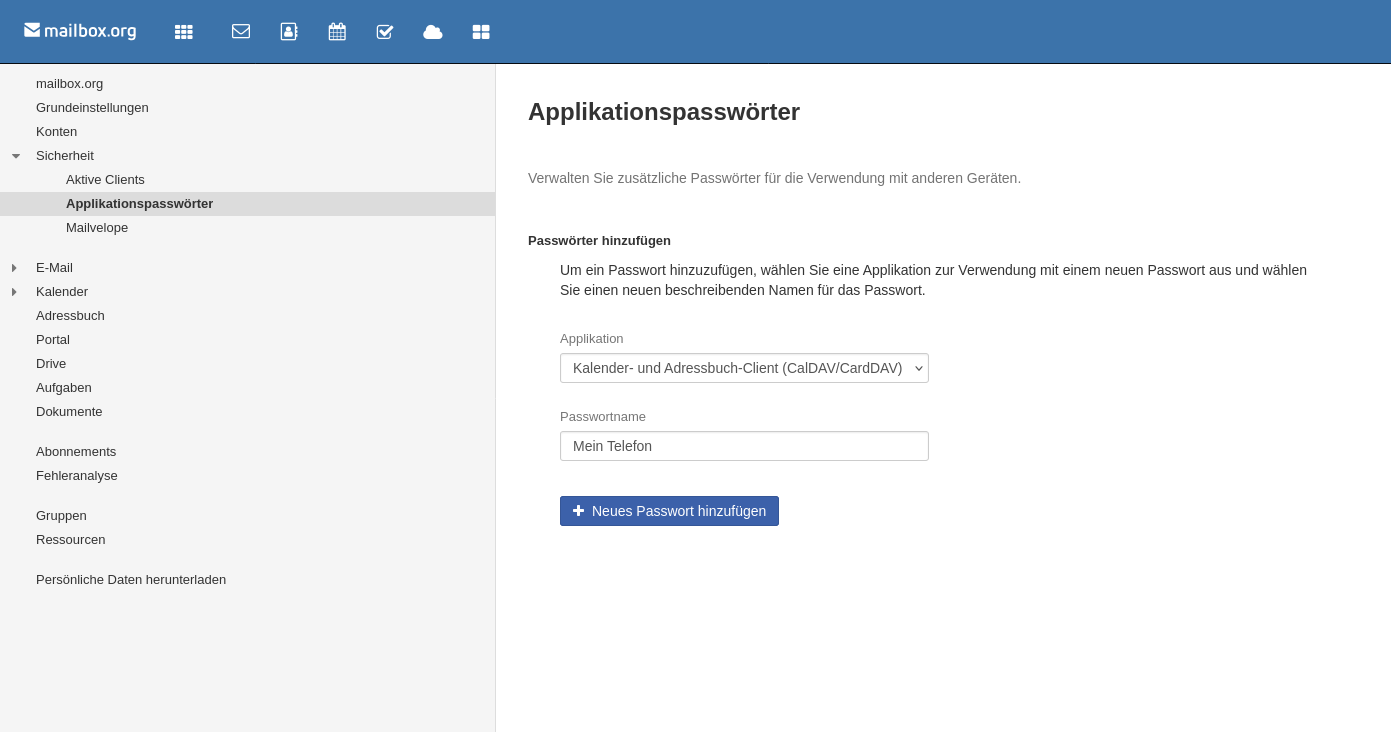1391x732 pixels.
Task: Open Konten settings
Action: point(56,132)
